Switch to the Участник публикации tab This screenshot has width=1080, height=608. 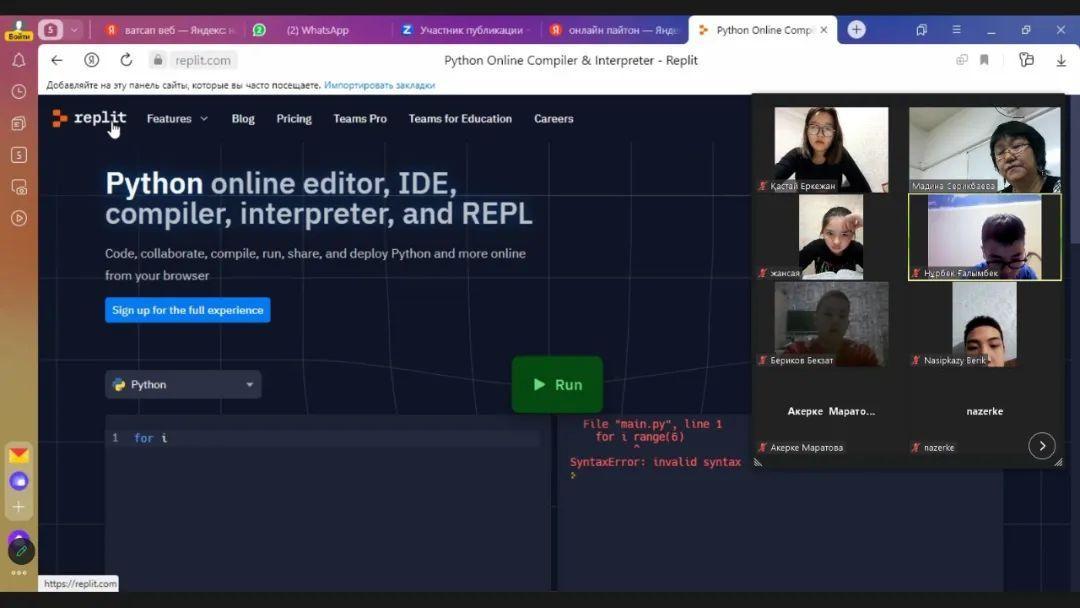coord(465,30)
